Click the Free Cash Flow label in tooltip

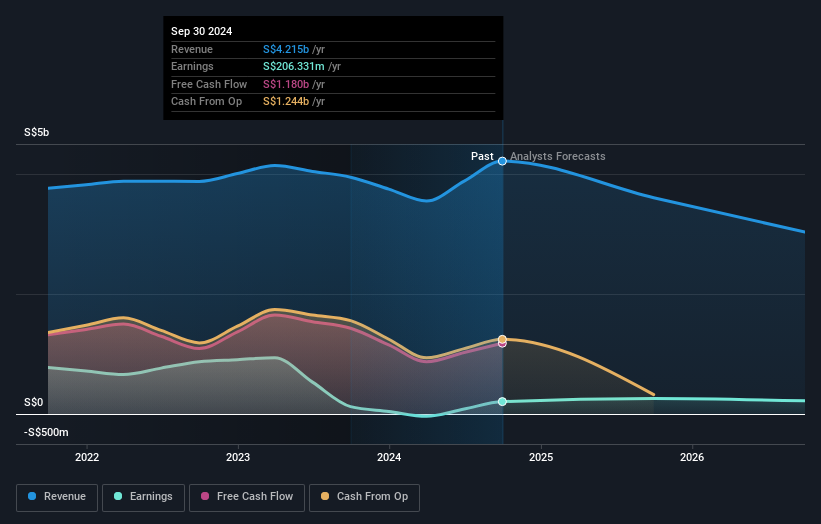209,84
